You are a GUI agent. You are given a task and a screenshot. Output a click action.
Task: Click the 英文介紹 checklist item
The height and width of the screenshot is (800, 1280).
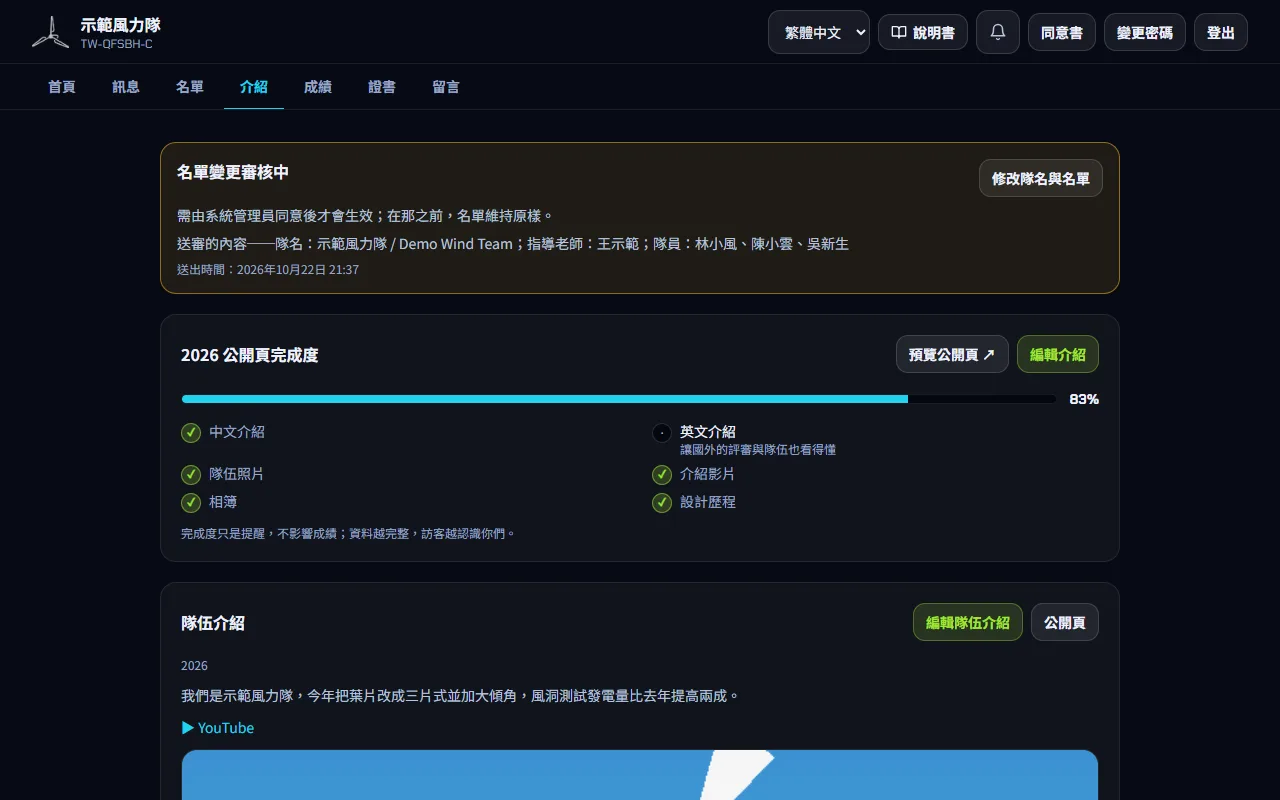pos(708,432)
